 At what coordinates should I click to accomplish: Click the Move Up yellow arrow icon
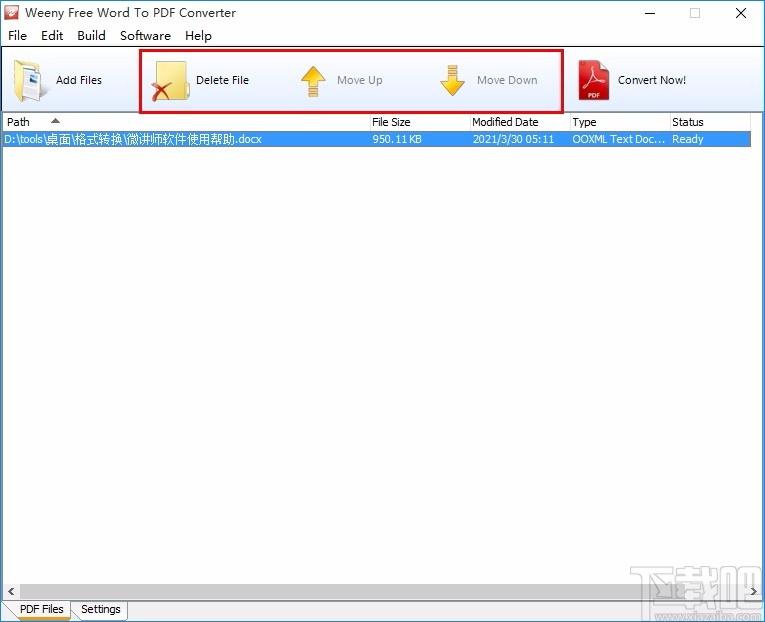[313, 81]
